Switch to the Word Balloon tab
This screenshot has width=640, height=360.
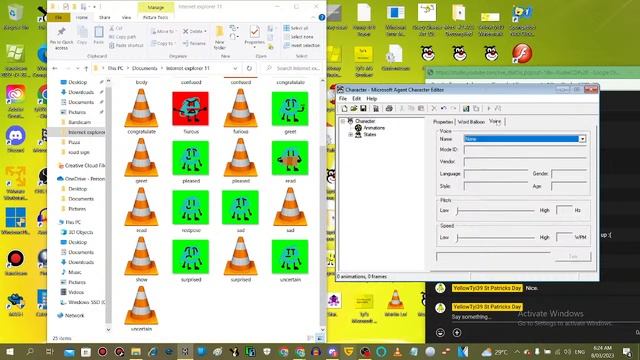(471, 122)
